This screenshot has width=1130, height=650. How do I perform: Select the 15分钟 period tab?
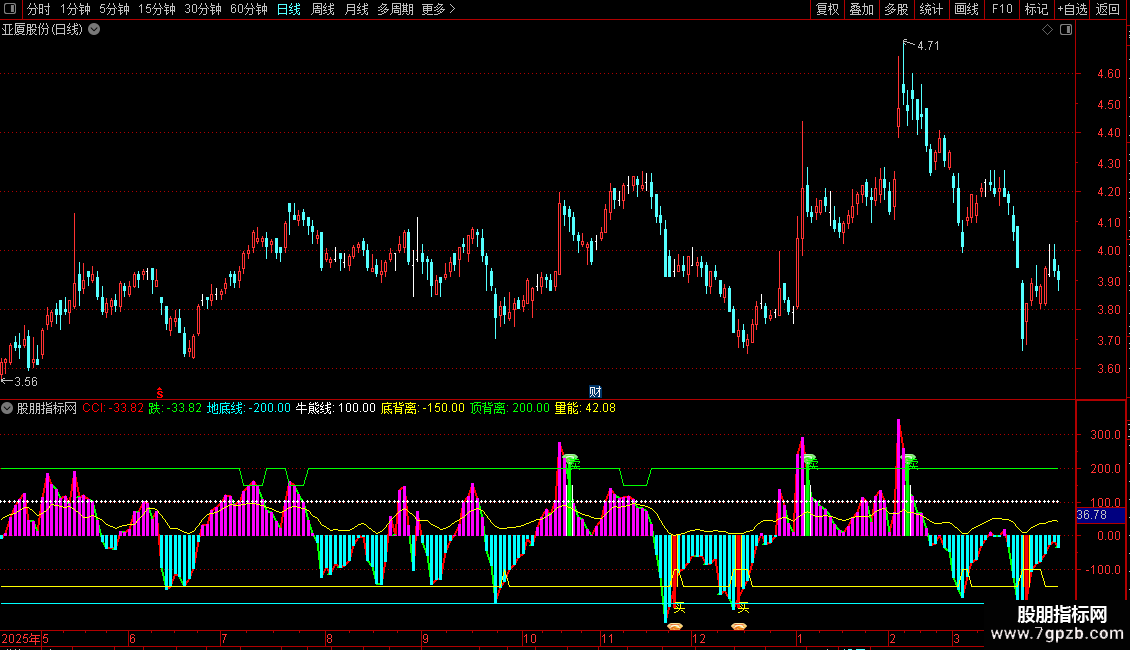tap(156, 9)
